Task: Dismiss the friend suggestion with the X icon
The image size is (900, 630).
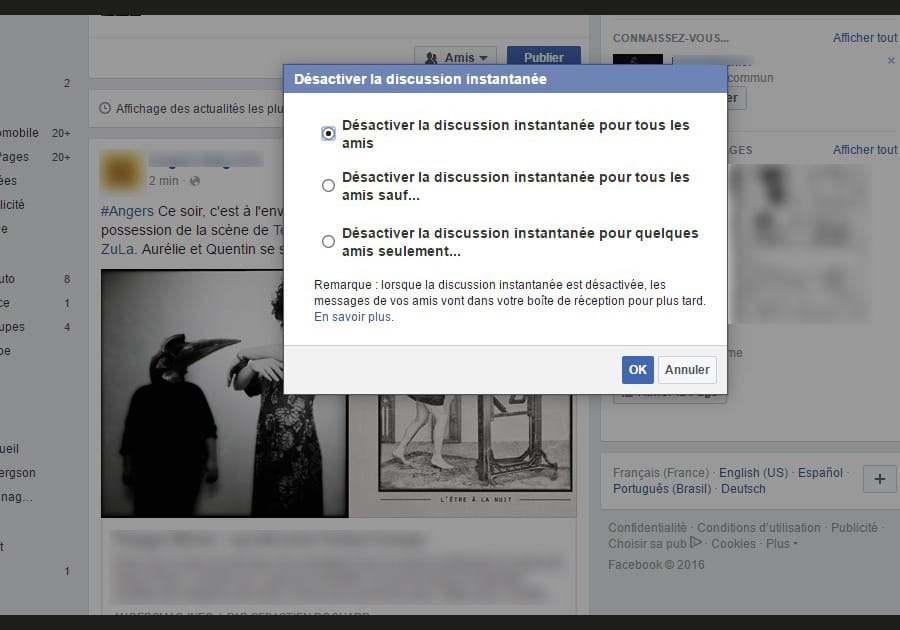Action: click(x=891, y=61)
